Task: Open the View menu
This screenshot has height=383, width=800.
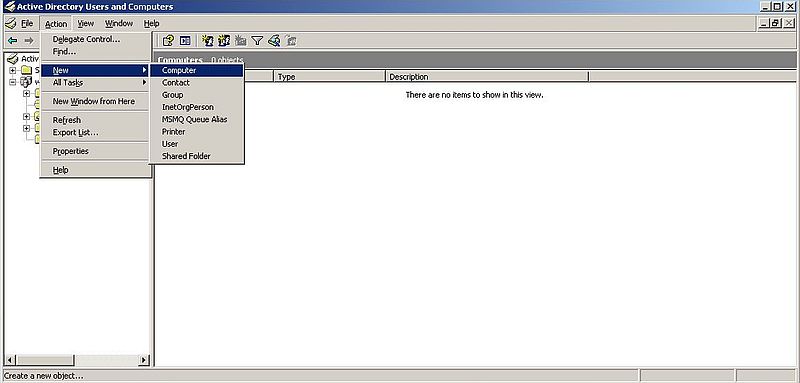Action: click(x=86, y=23)
